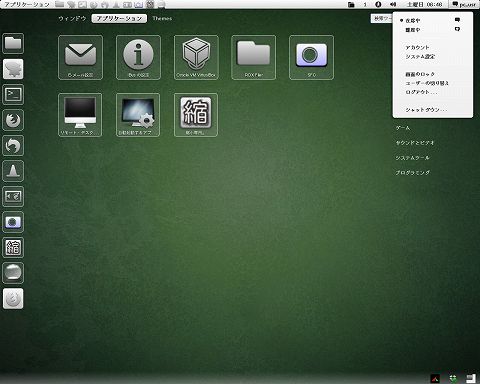480x384 pixels.
Task: Click the dark red tray icon at bottom right
Action: pyautogui.click(x=435, y=378)
